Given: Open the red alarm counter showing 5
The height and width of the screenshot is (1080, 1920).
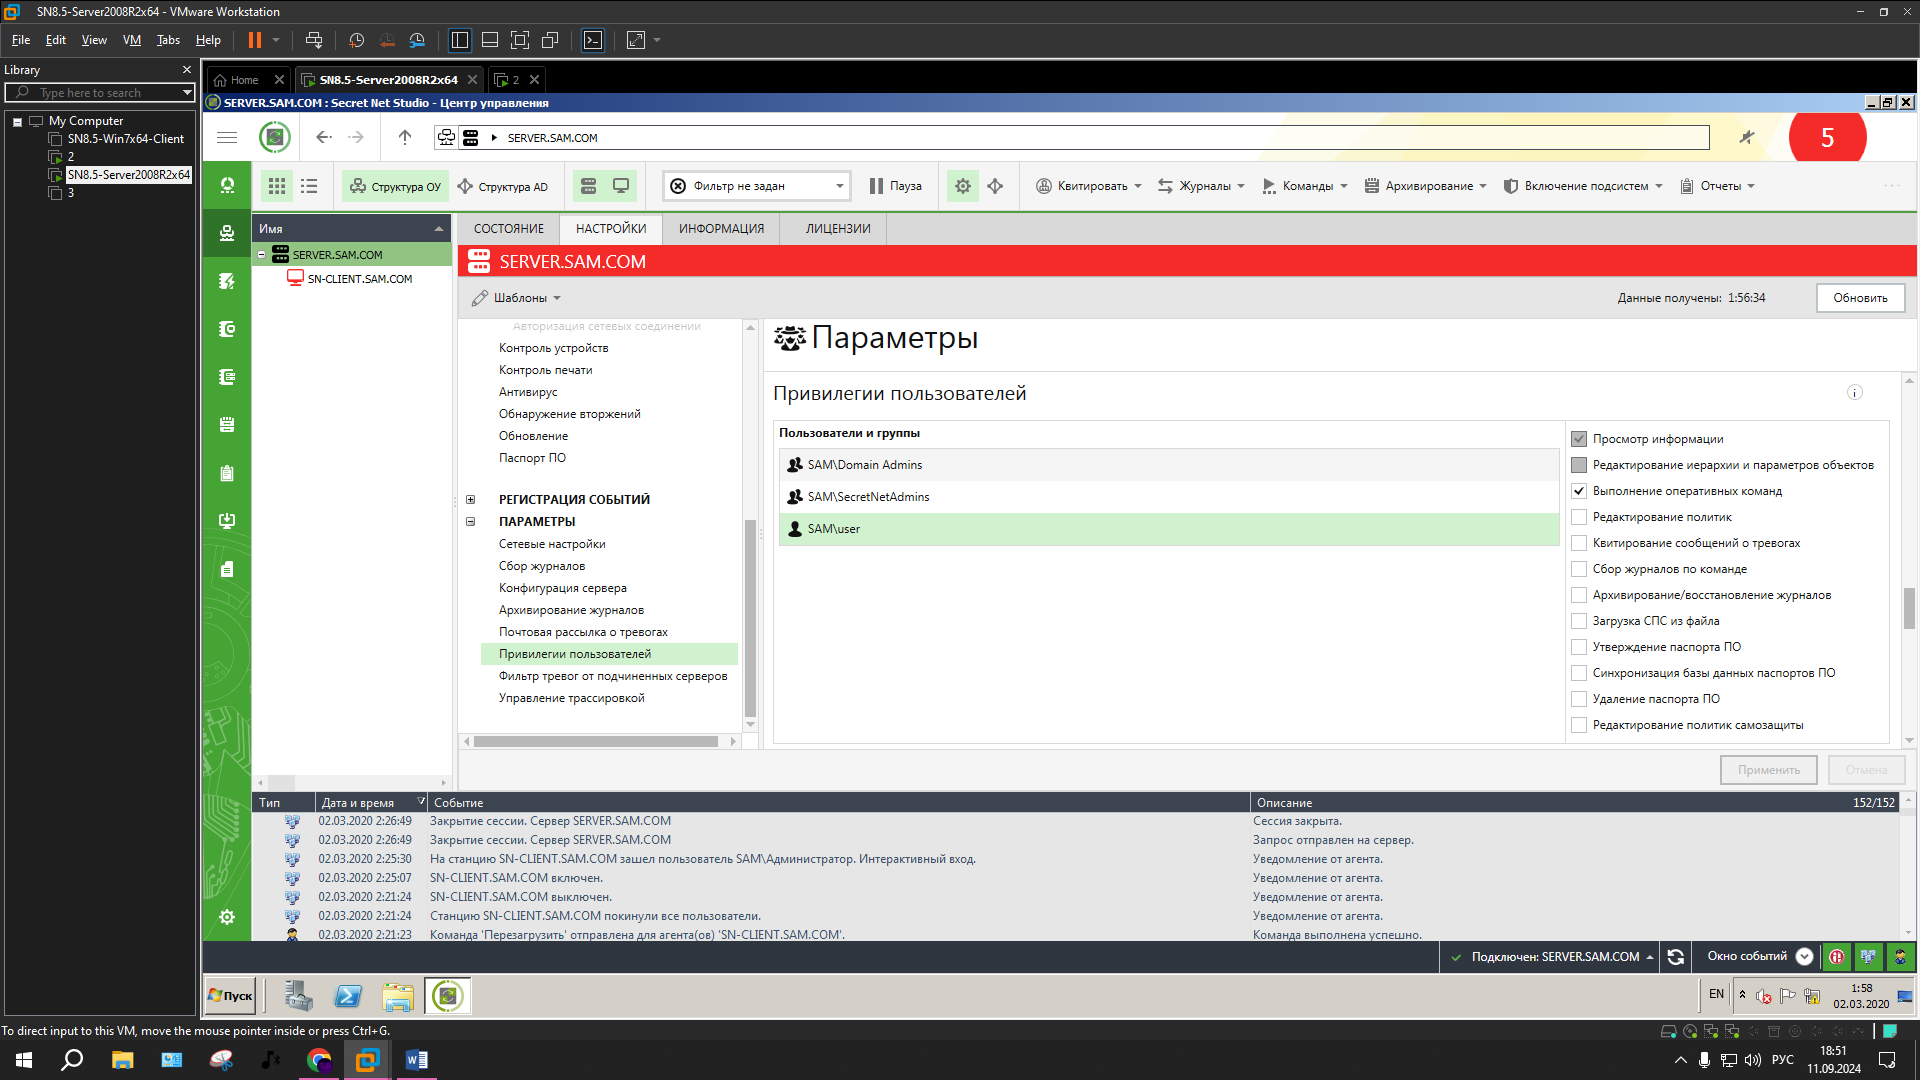Looking at the screenshot, I should (1827, 138).
